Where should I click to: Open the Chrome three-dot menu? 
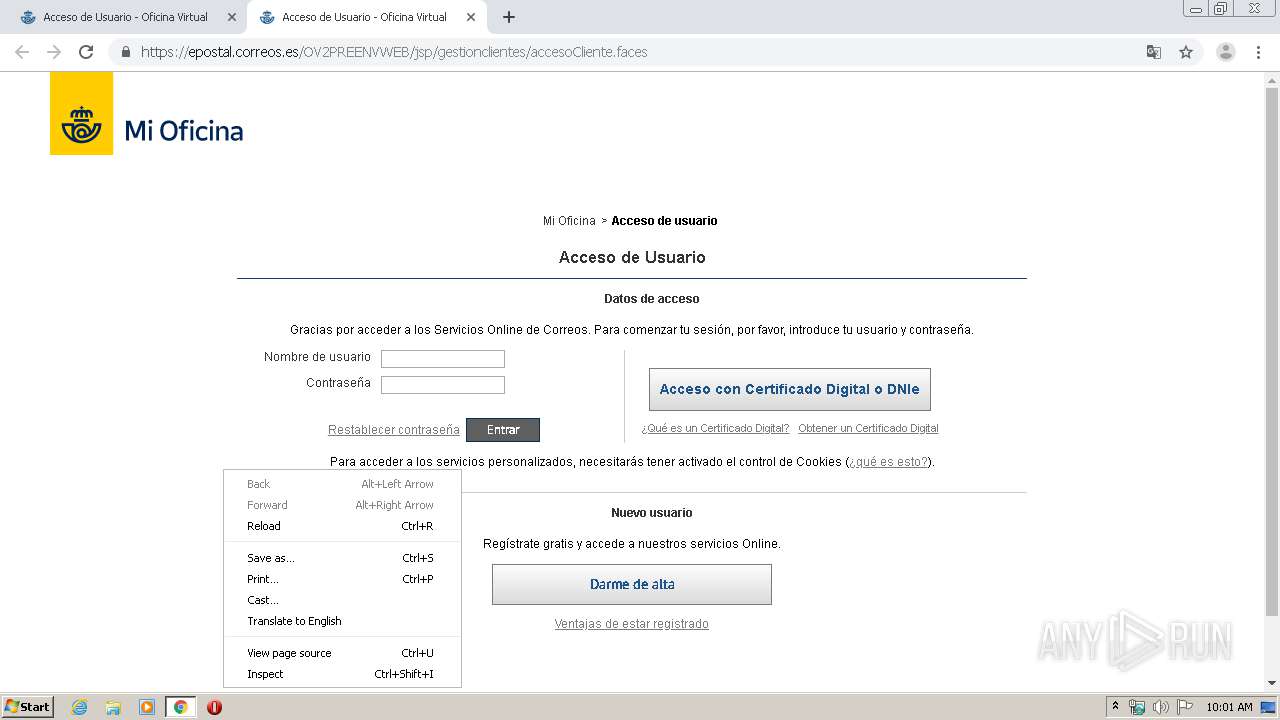[x=1258, y=52]
